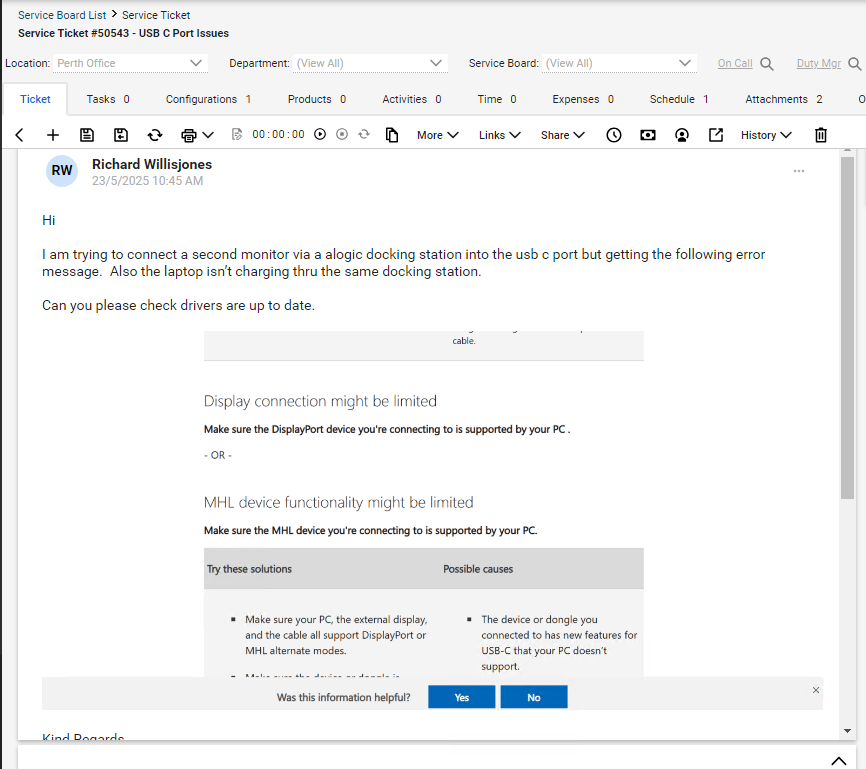Open the three-dot options on Richard's message

799,171
